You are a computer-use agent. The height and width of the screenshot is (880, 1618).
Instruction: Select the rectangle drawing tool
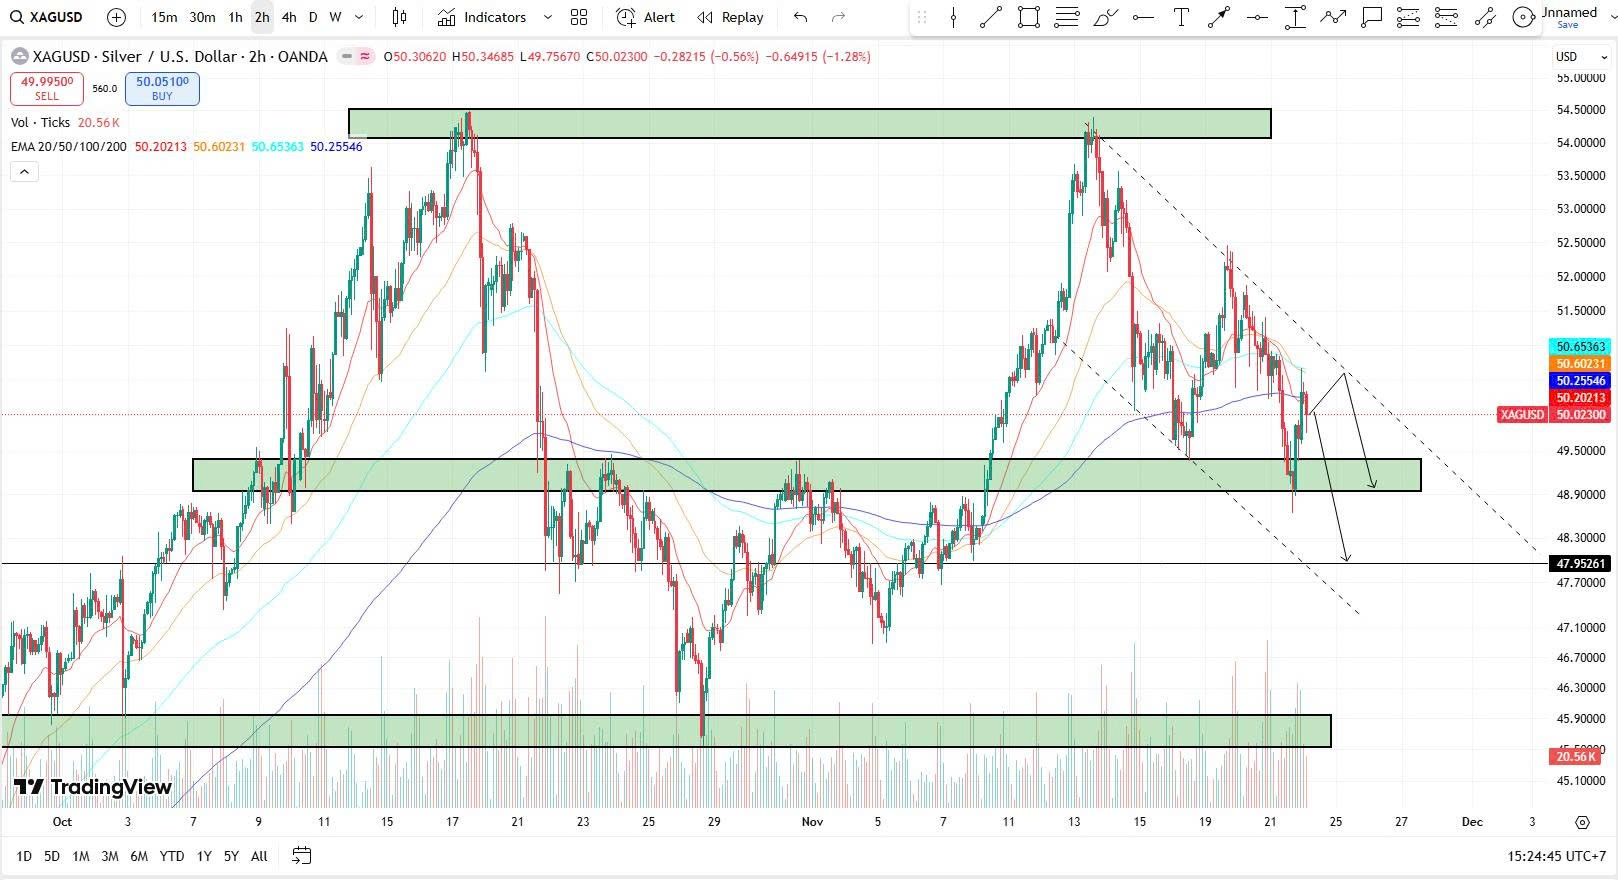click(1028, 17)
